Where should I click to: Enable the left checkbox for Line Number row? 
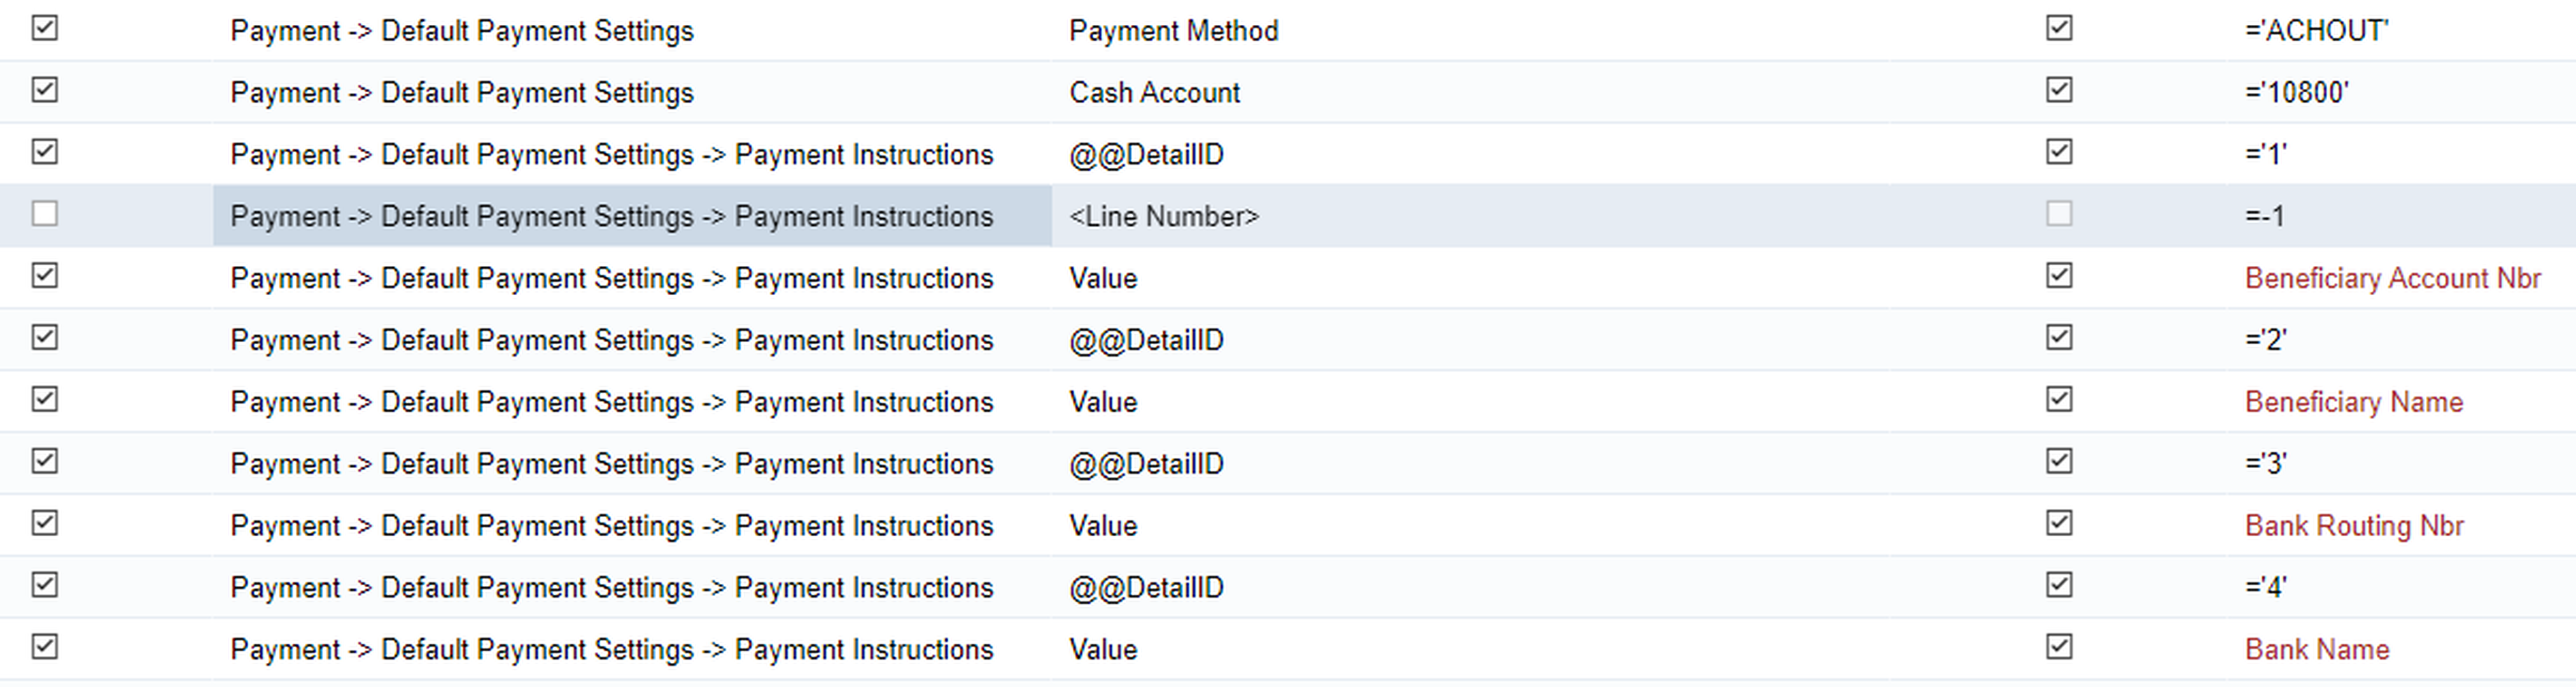click(44, 213)
